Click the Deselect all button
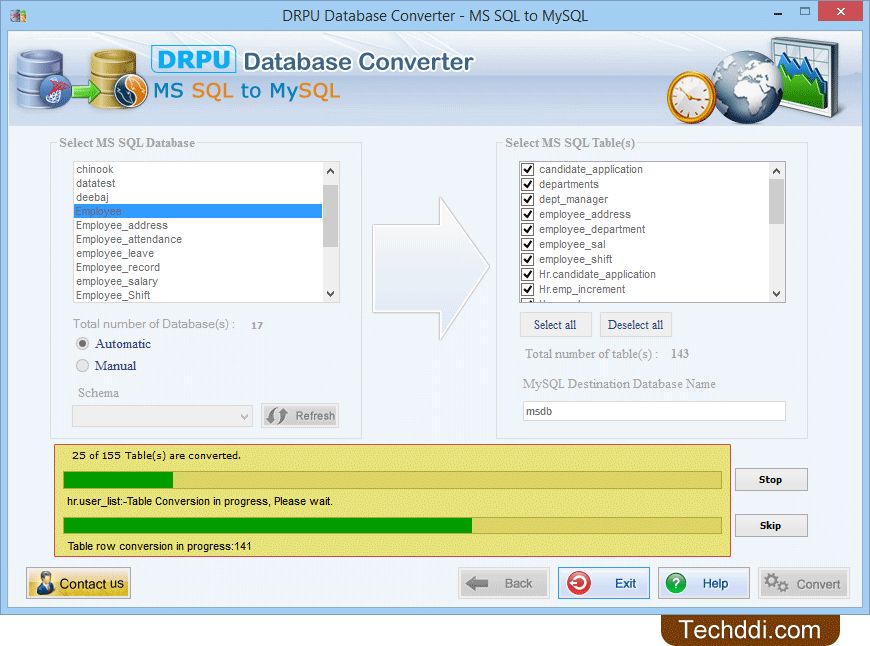Image resolution: width=870 pixels, height=646 pixels. (x=635, y=325)
